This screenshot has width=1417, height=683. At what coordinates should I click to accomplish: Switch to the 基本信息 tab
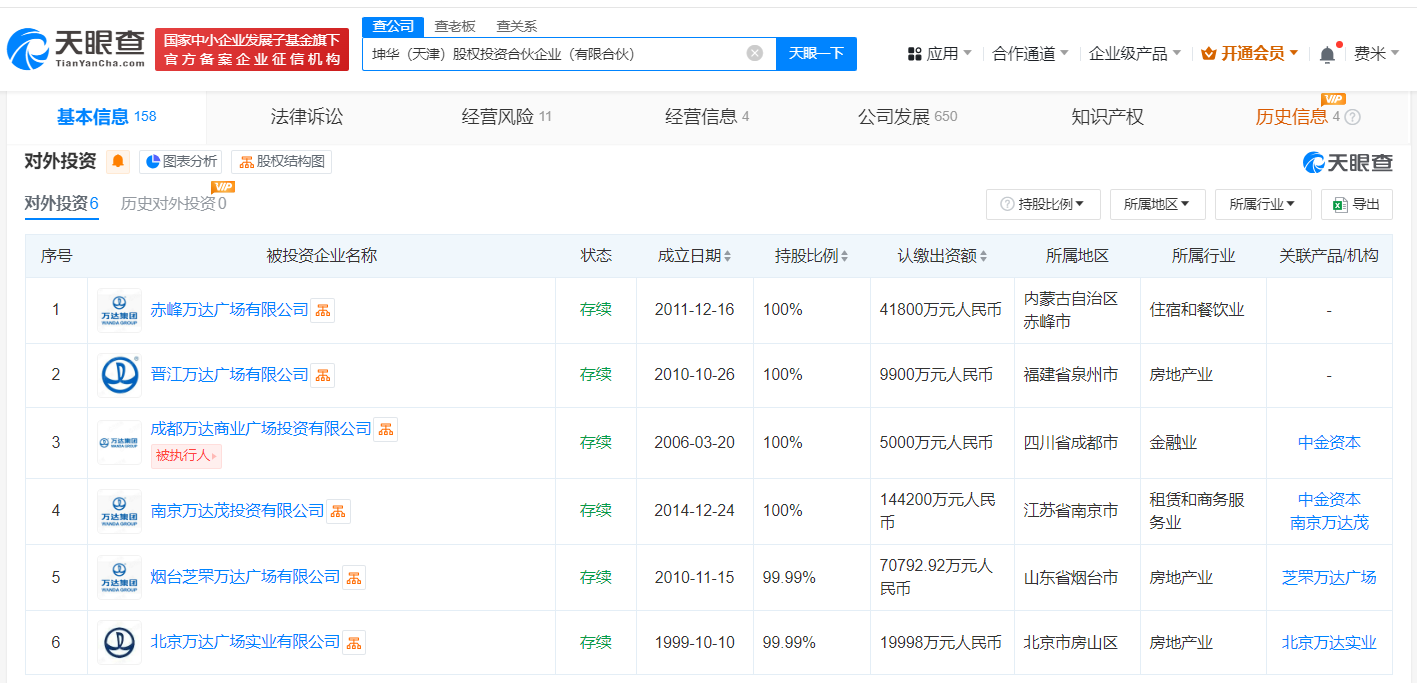tap(106, 117)
